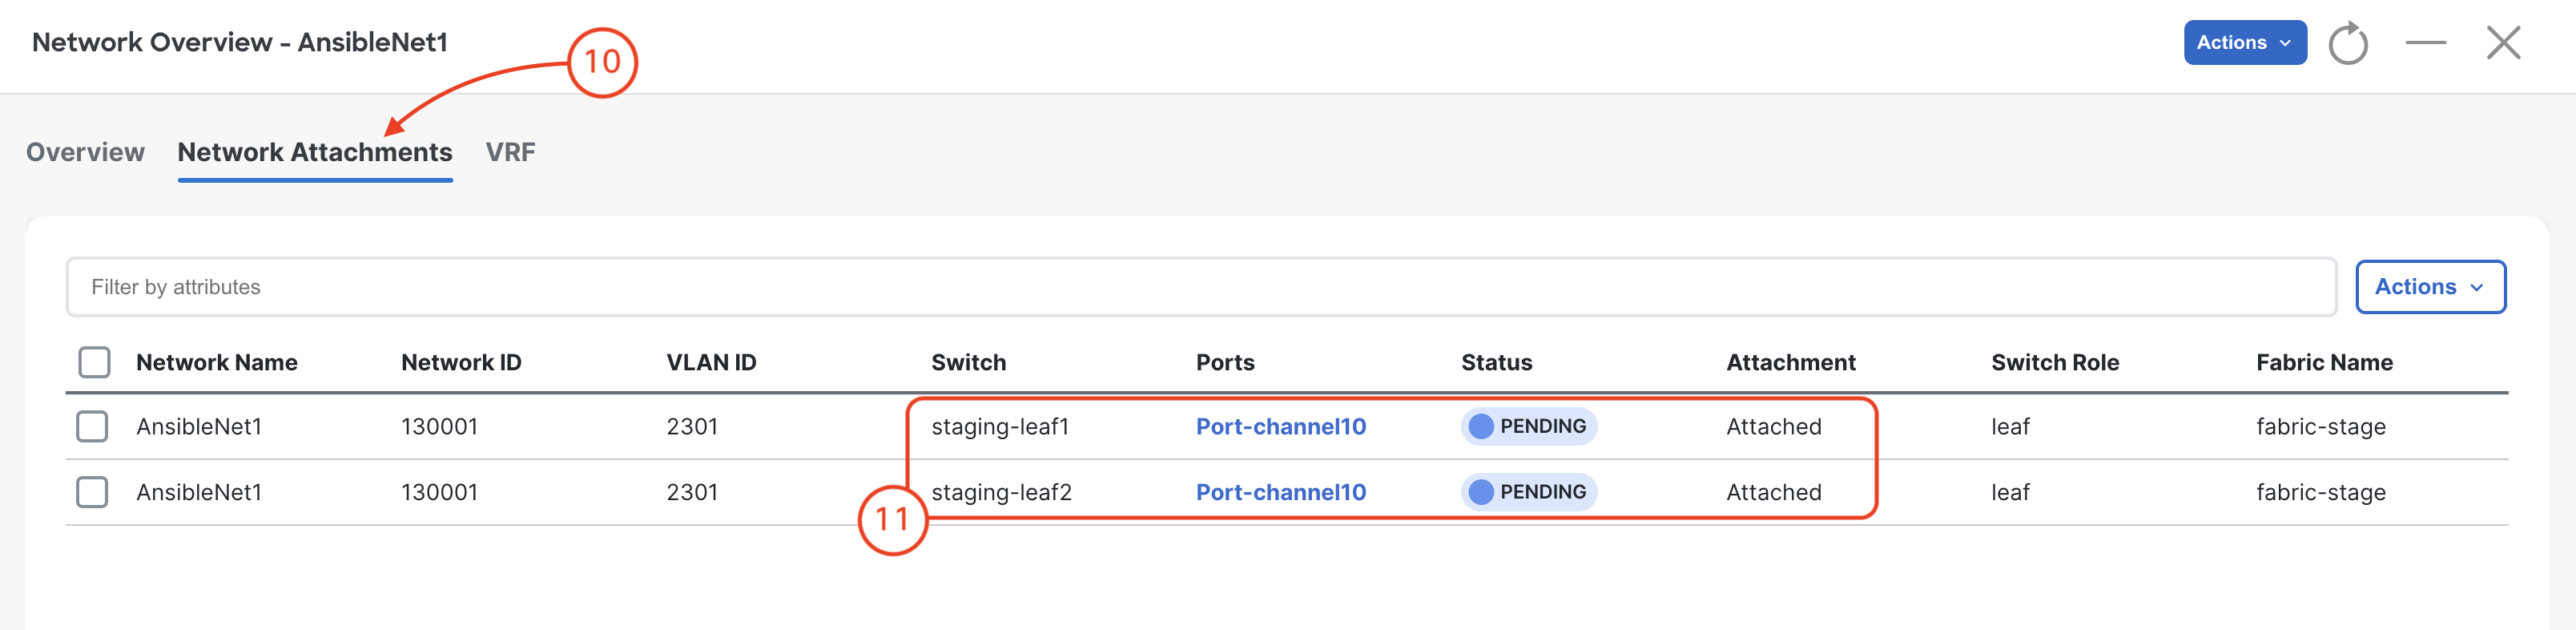Click PENDING status badge for staging-leaf2

(x=1529, y=492)
